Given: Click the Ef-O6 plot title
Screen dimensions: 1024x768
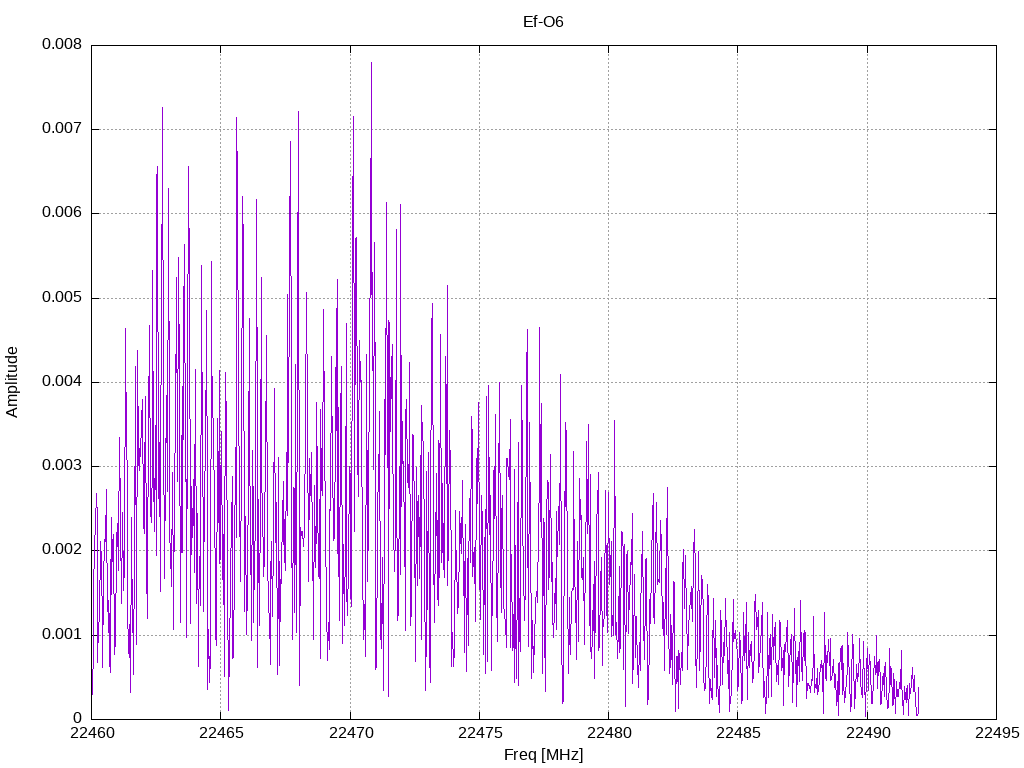Looking at the screenshot, I should coord(543,22).
